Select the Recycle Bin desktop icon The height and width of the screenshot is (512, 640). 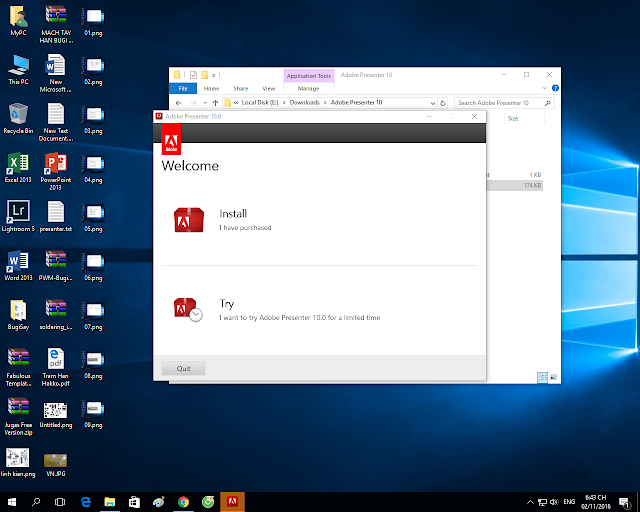click(18, 119)
